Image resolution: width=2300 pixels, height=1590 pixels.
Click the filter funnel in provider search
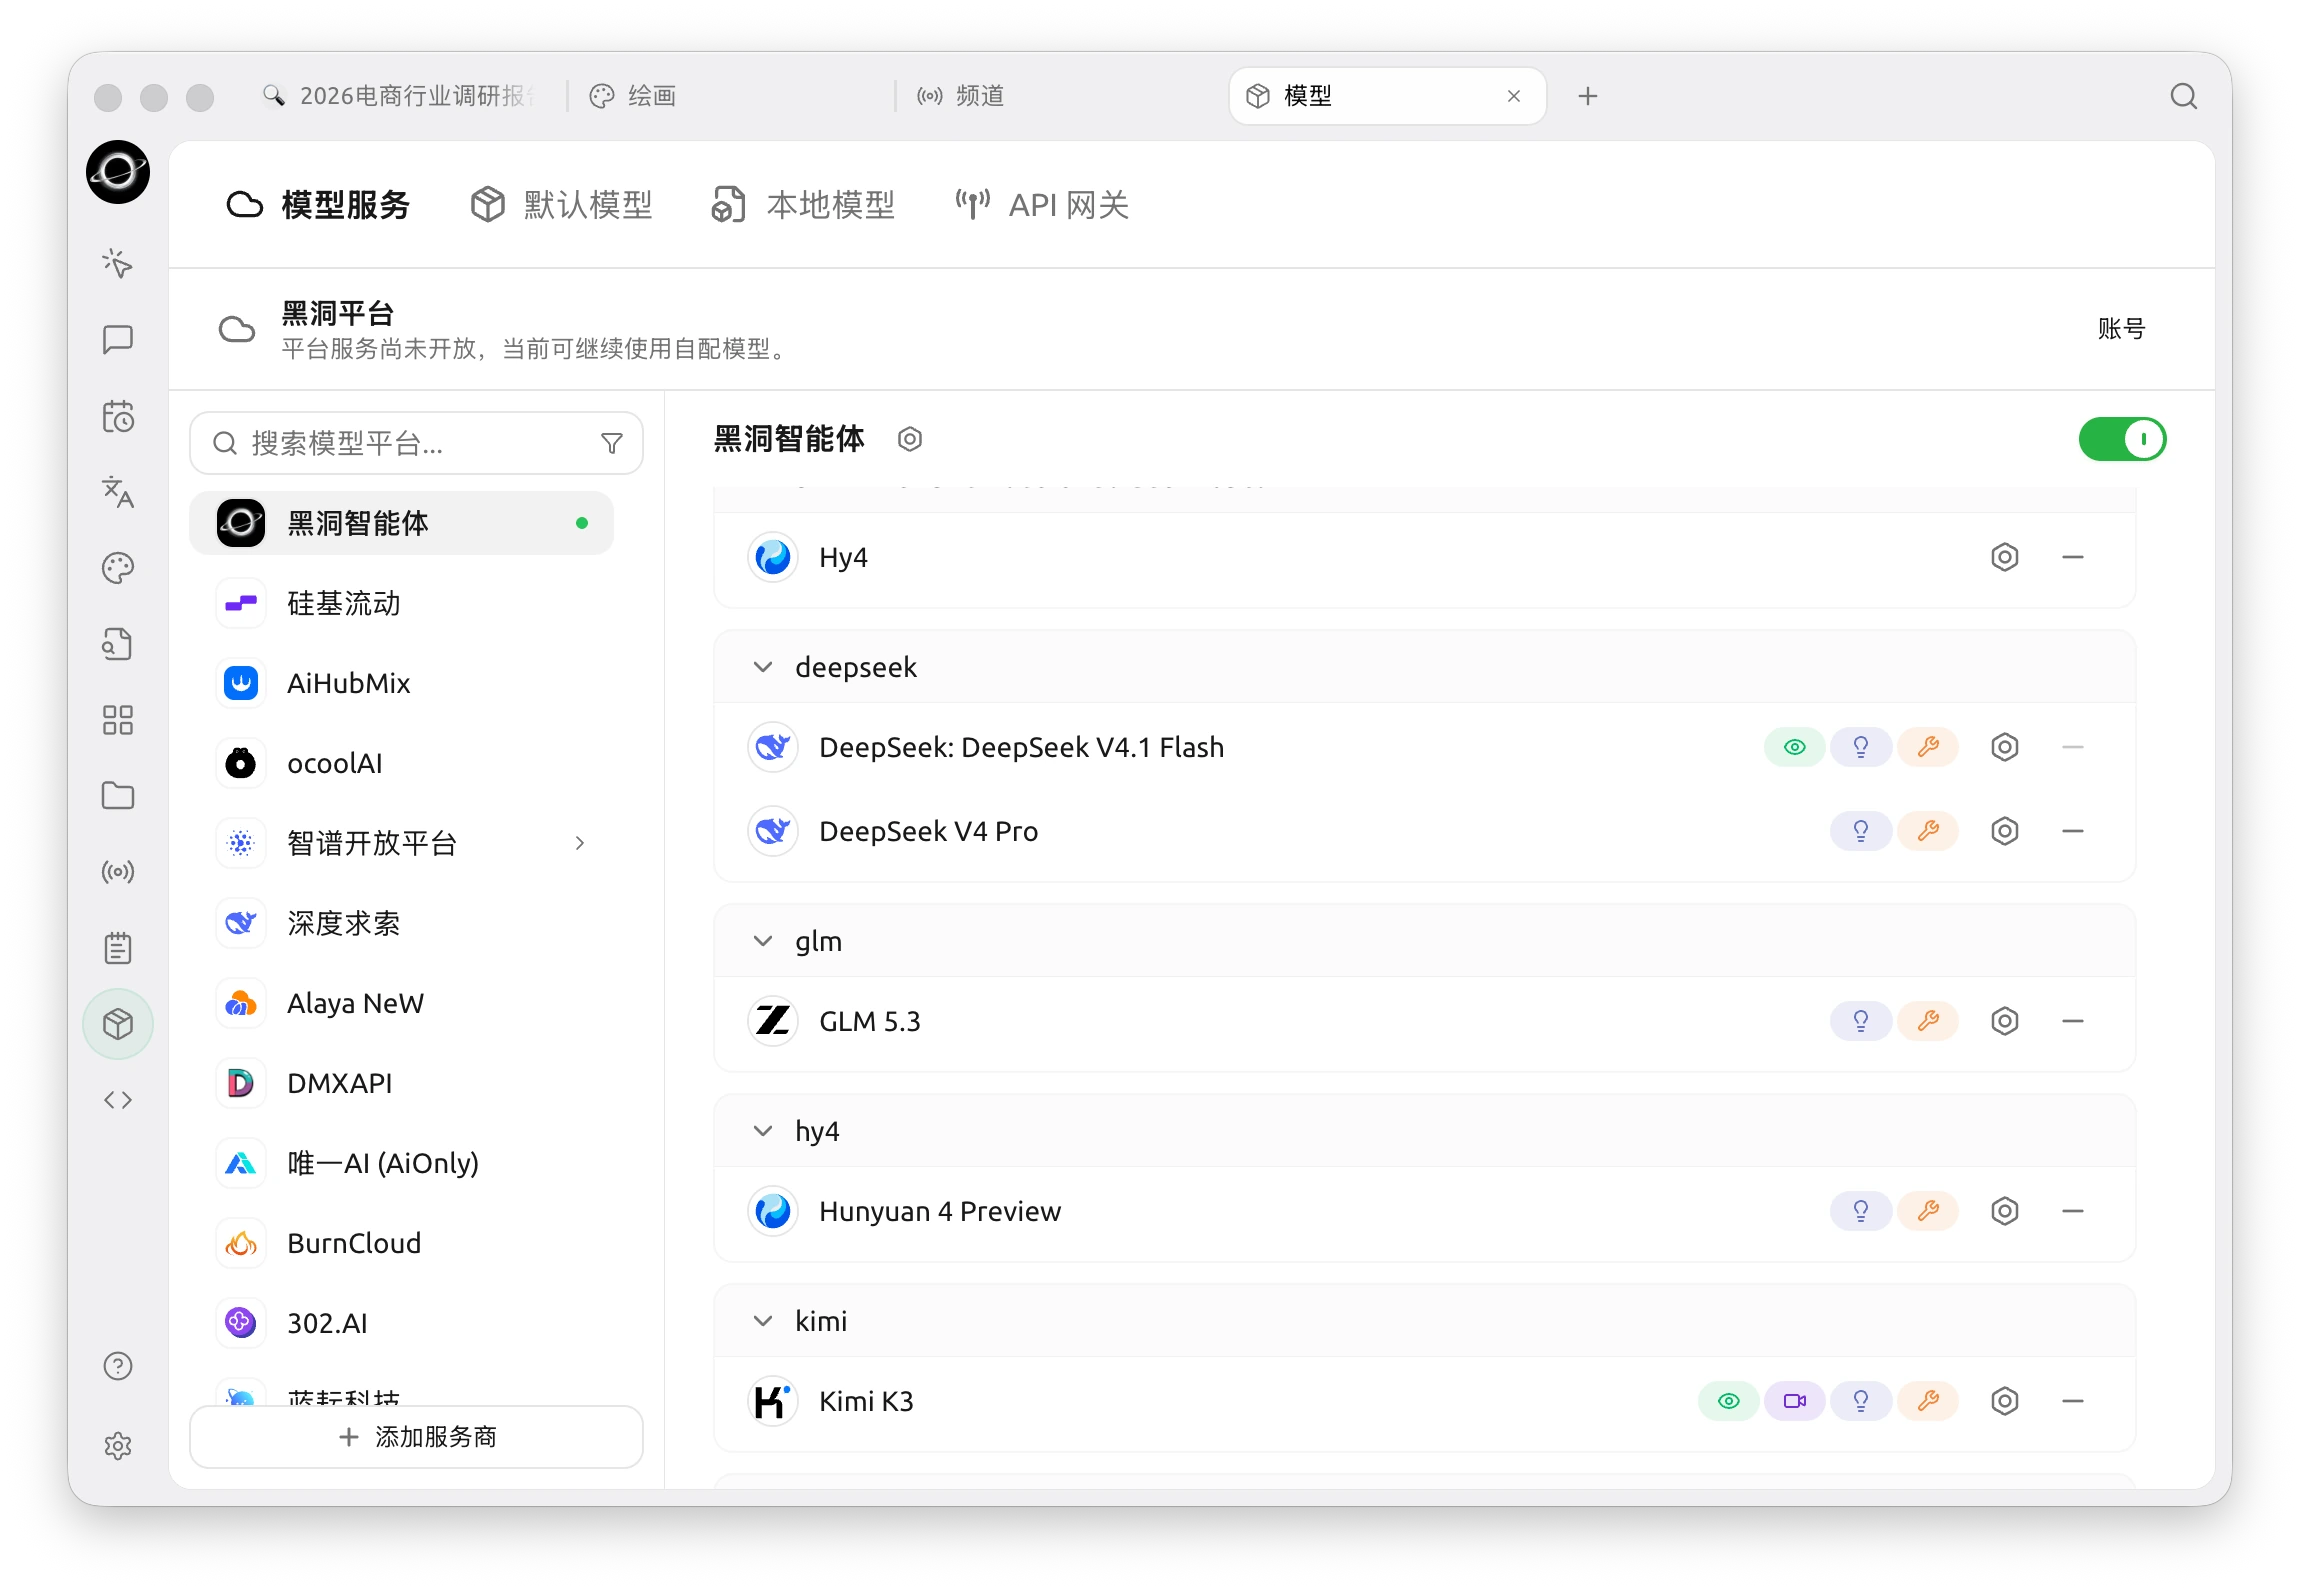pos(612,443)
